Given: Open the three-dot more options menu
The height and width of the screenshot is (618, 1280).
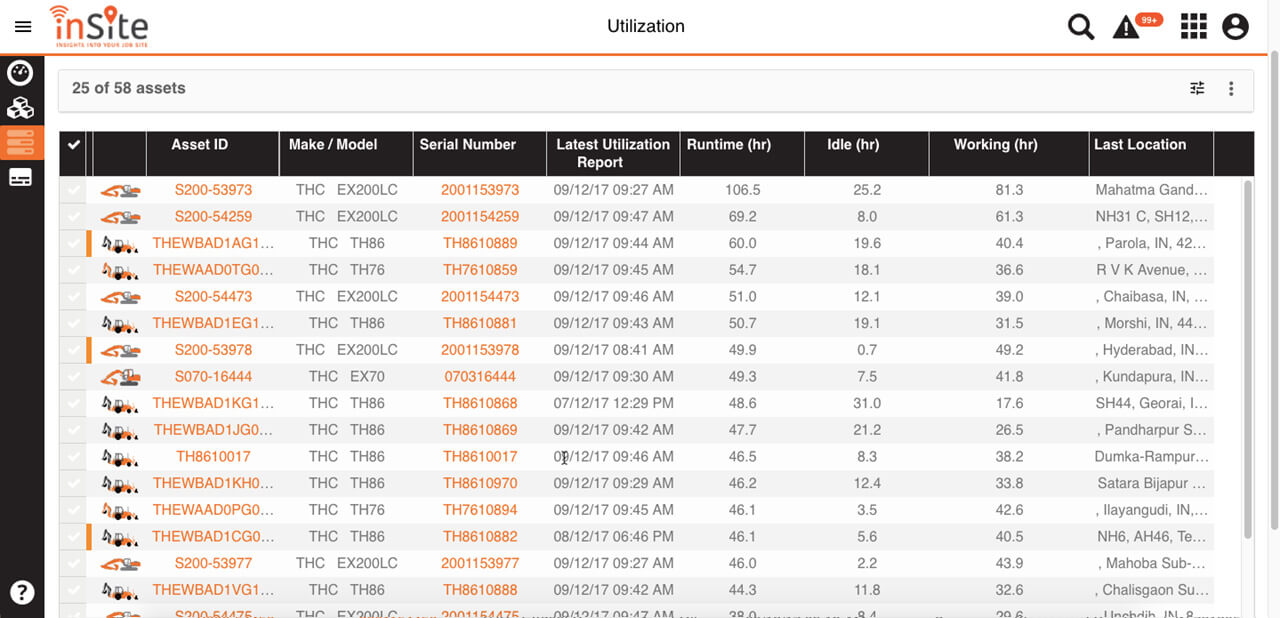Looking at the screenshot, I should click(1231, 89).
